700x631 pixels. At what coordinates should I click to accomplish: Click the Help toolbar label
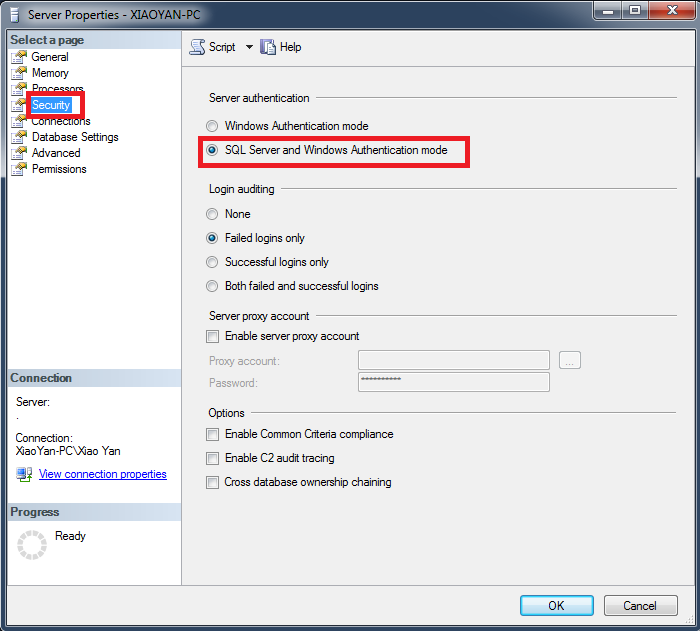(x=291, y=47)
